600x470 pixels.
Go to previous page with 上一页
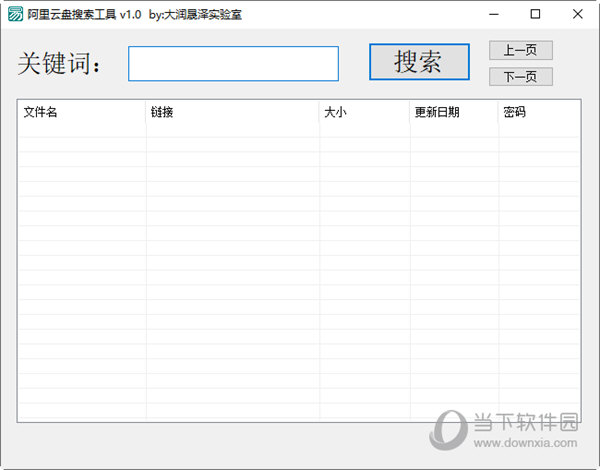(520, 50)
